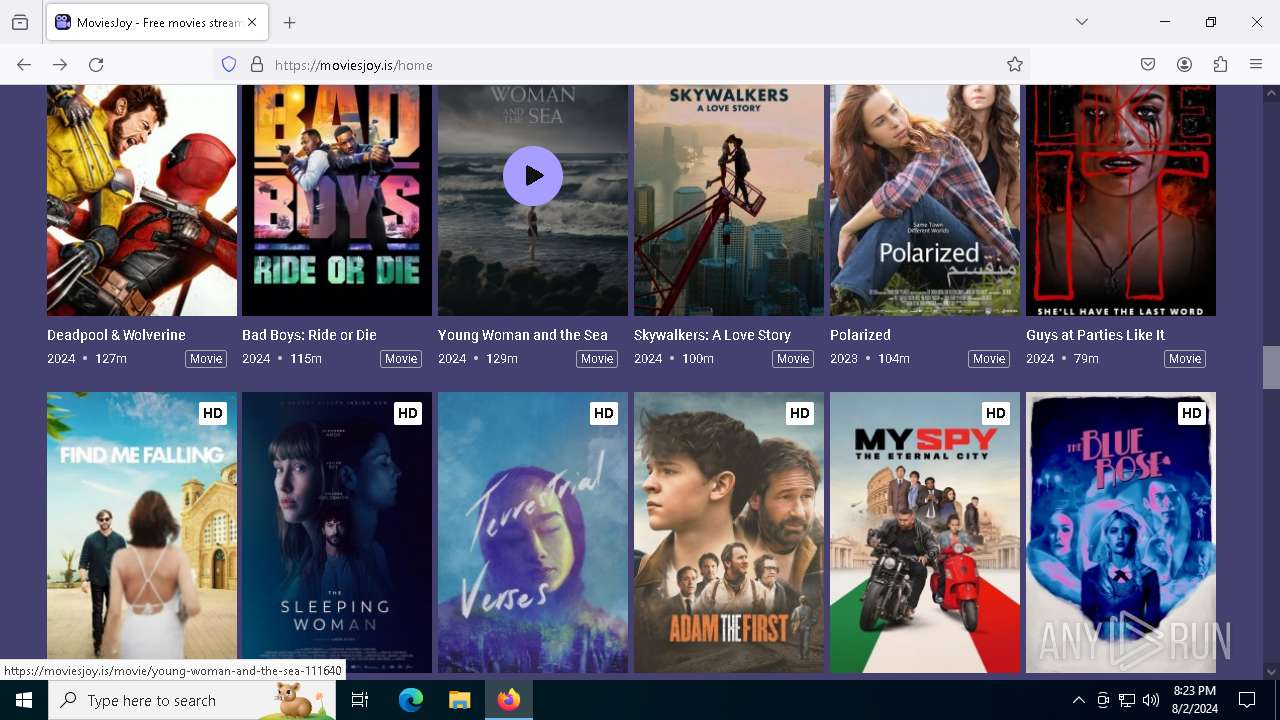Click the Firefox taskbar icon
This screenshot has width=1280, height=720.
pos(509,700)
